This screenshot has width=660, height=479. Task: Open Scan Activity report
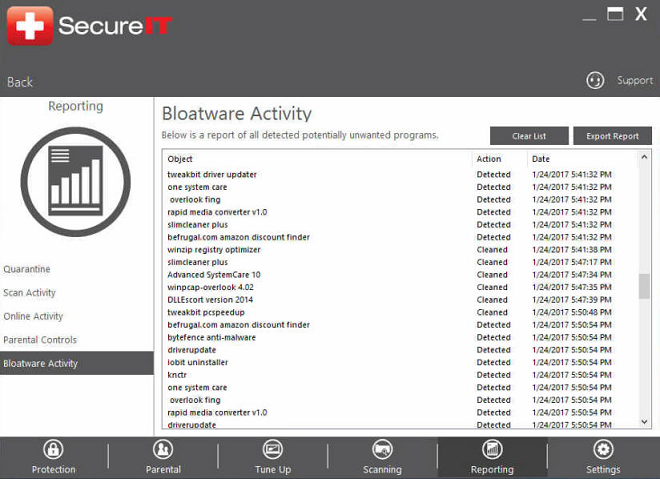click(x=30, y=293)
